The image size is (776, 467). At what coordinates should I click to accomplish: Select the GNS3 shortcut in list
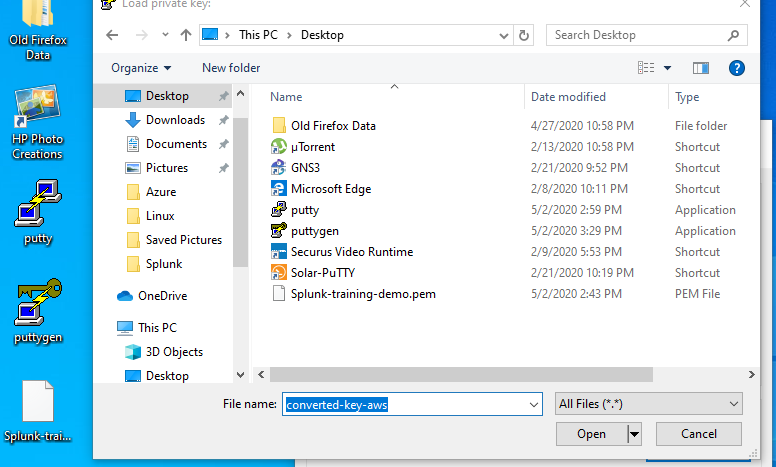coord(305,168)
